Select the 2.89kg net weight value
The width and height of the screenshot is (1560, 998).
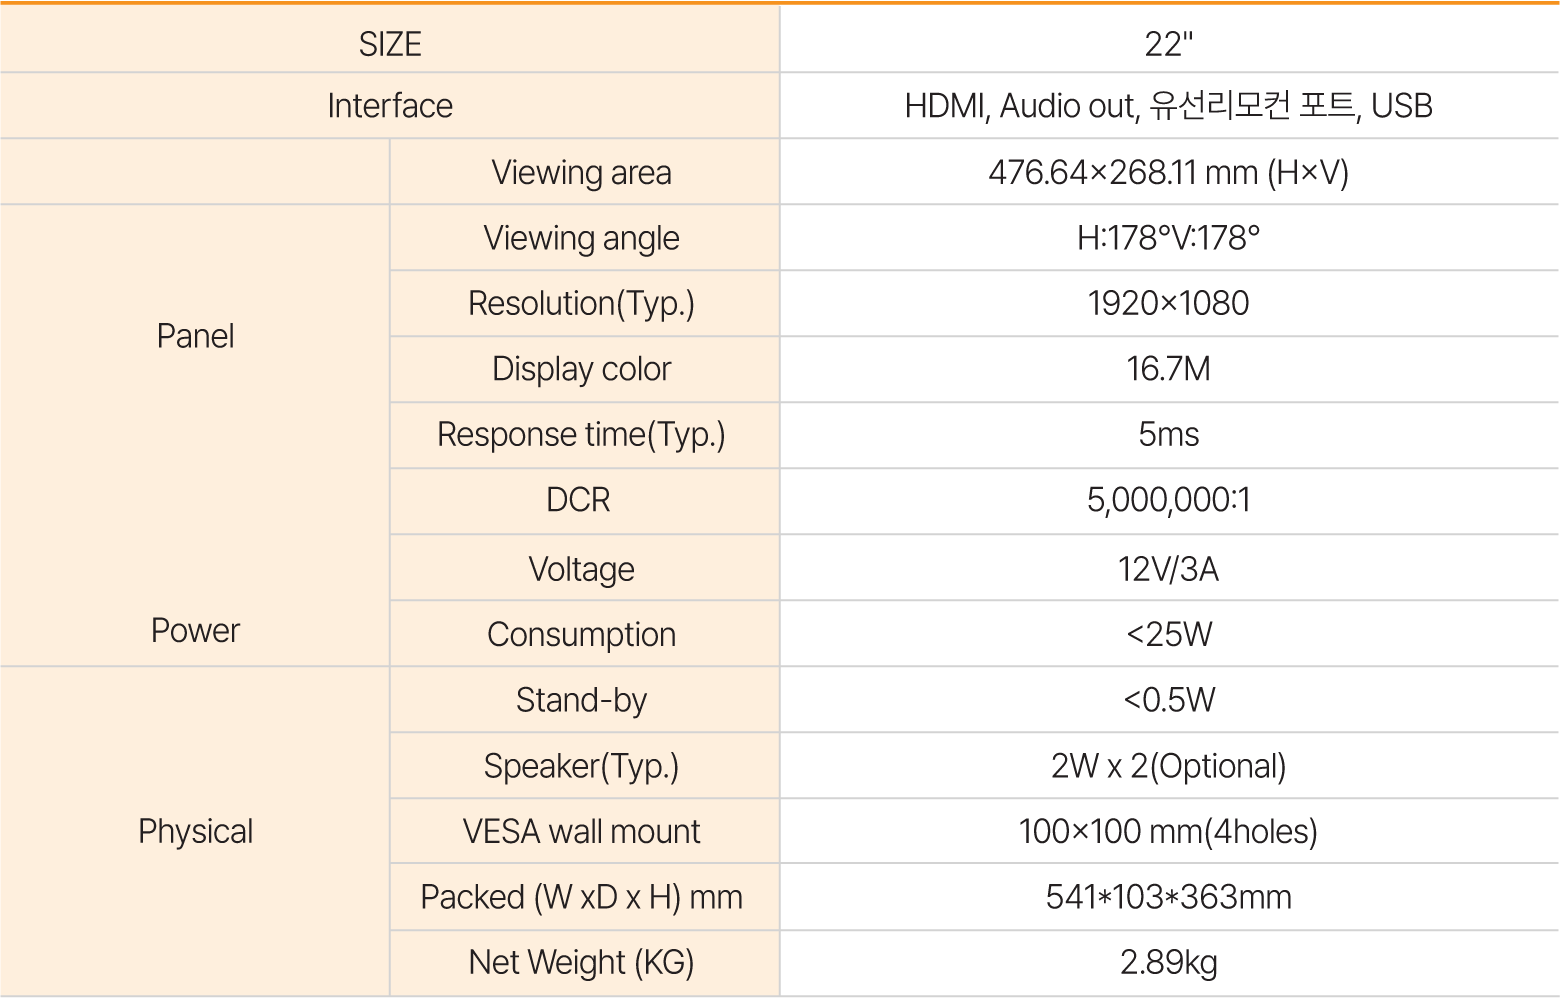point(1169,963)
